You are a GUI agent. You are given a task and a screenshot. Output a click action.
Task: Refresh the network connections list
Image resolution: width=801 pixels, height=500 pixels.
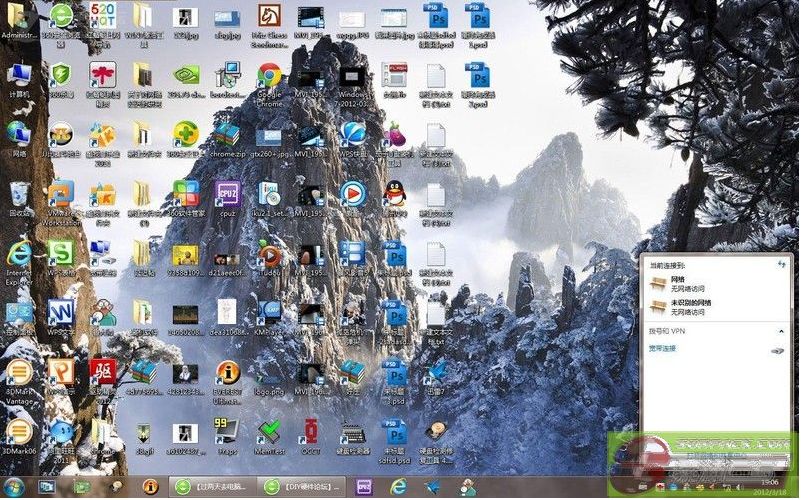coord(780,264)
